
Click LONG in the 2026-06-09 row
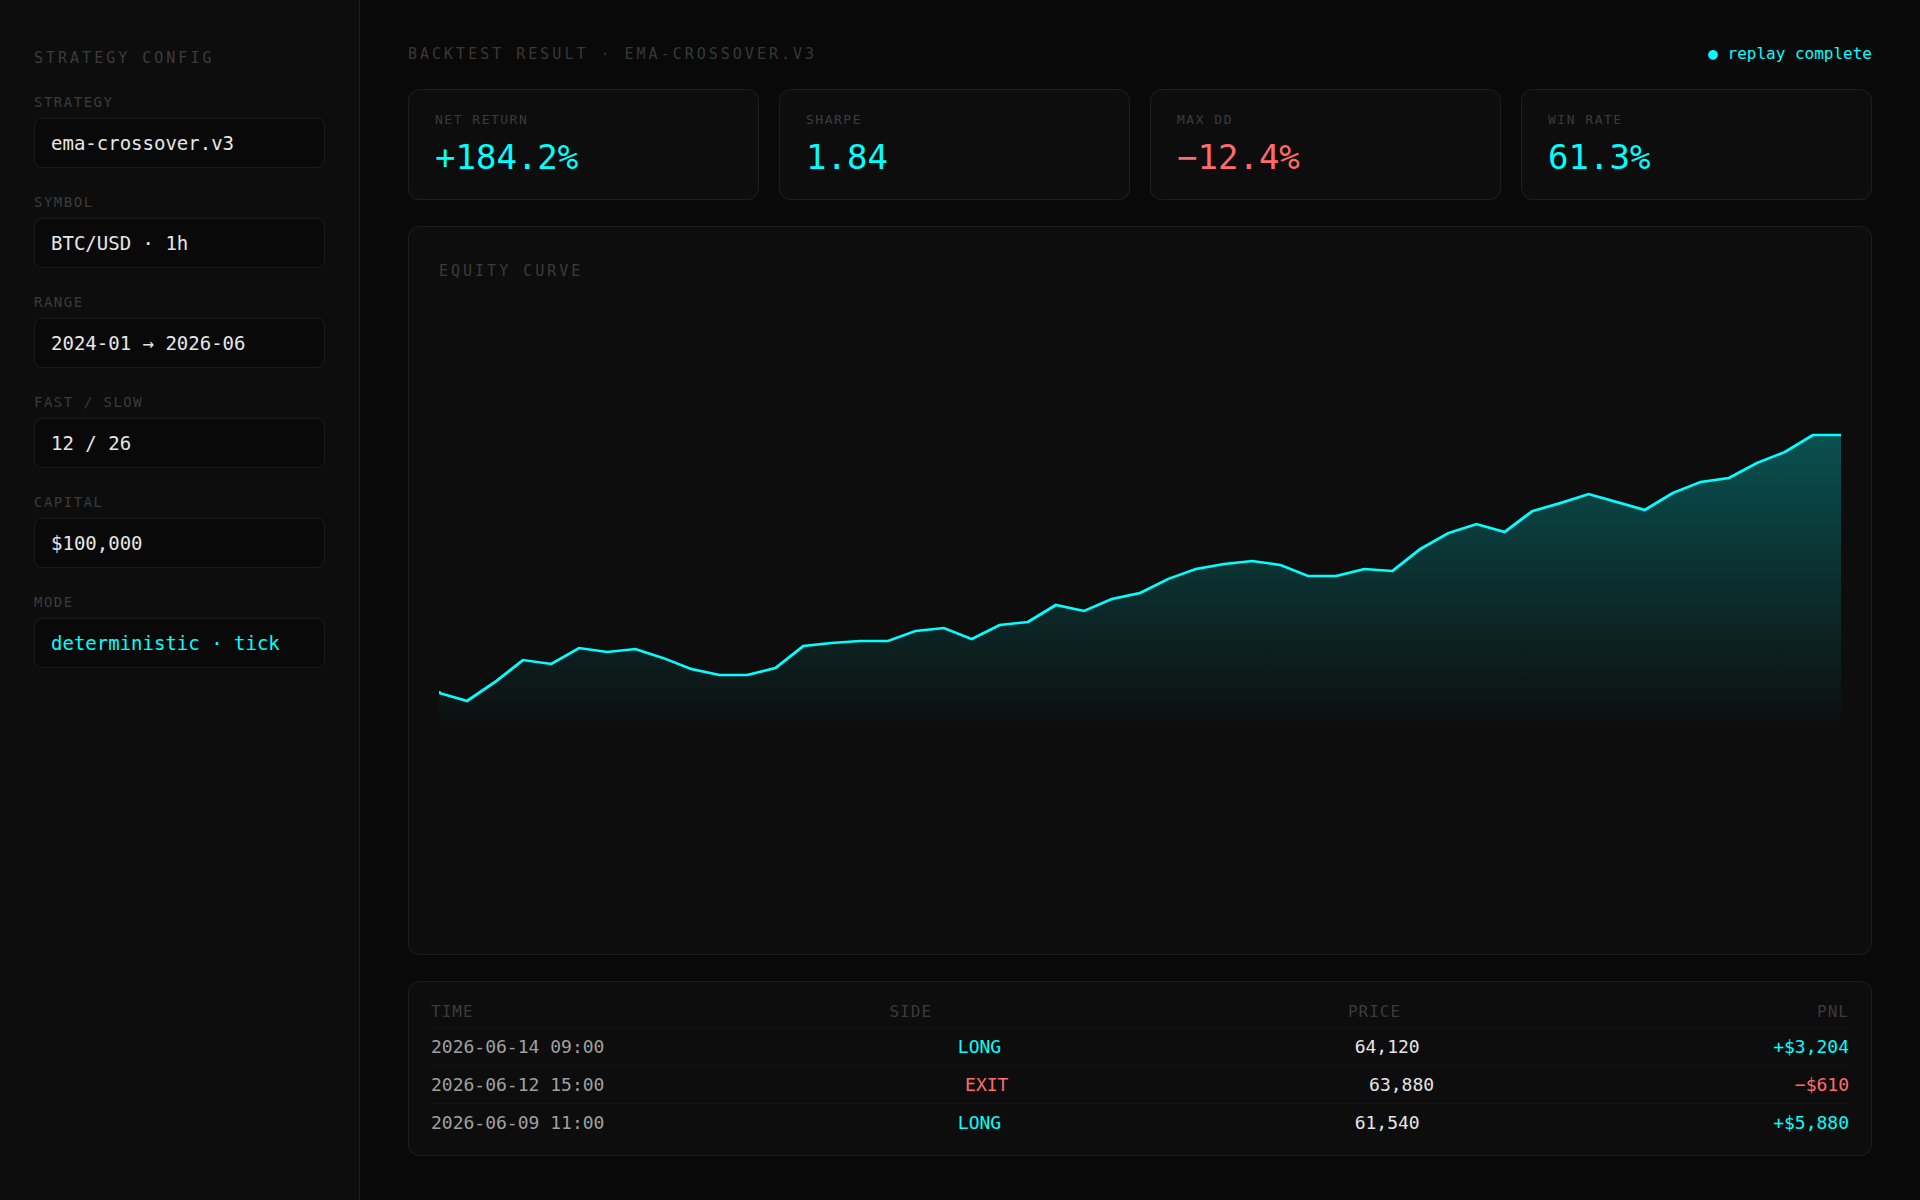(979, 1123)
